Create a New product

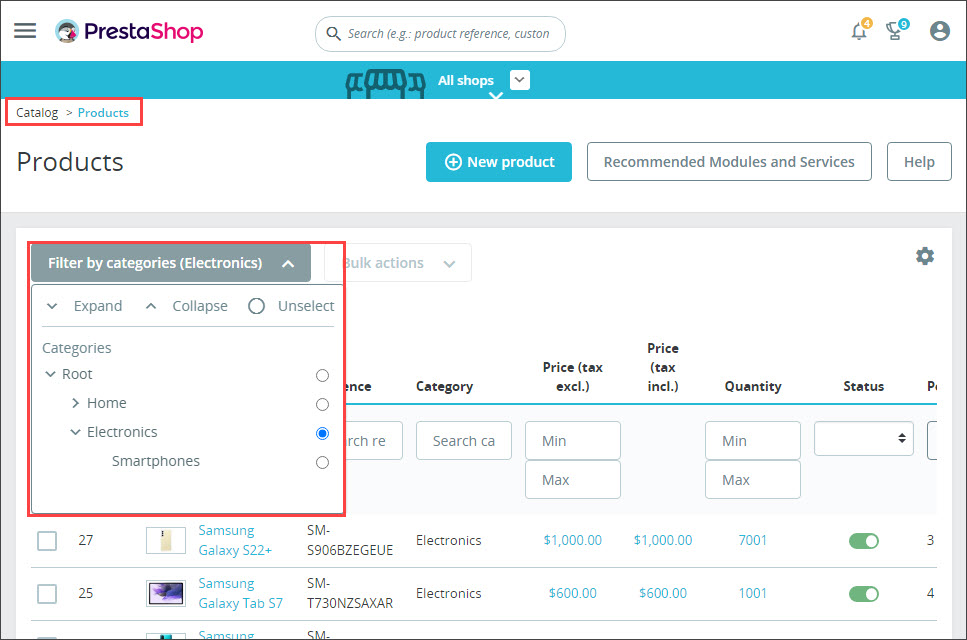click(x=499, y=162)
